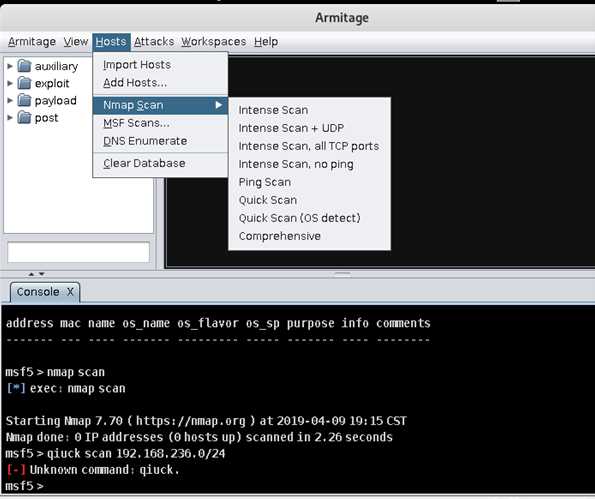The width and height of the screenshot is (595, 499).
Task: Expand the auxiliary module tree node
Action: (10, 66)
